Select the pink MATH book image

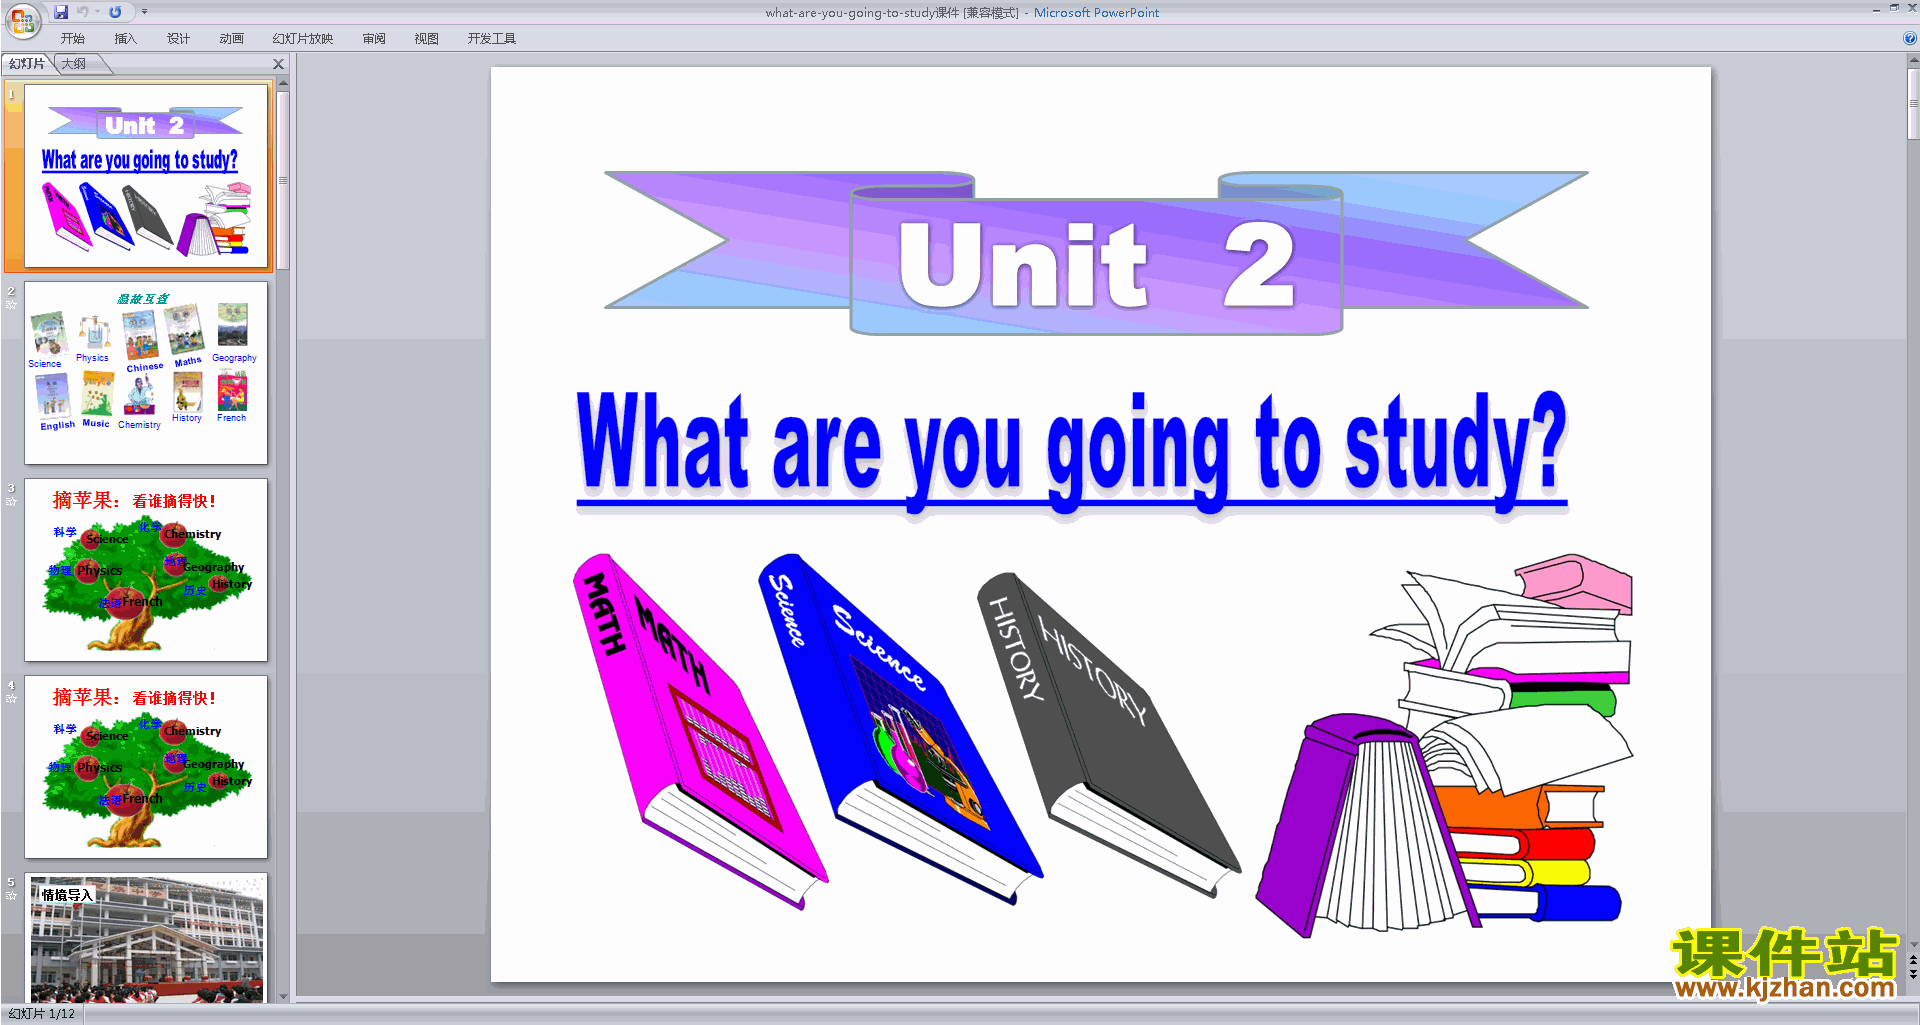pyautogui.click(x=700, y=731)
